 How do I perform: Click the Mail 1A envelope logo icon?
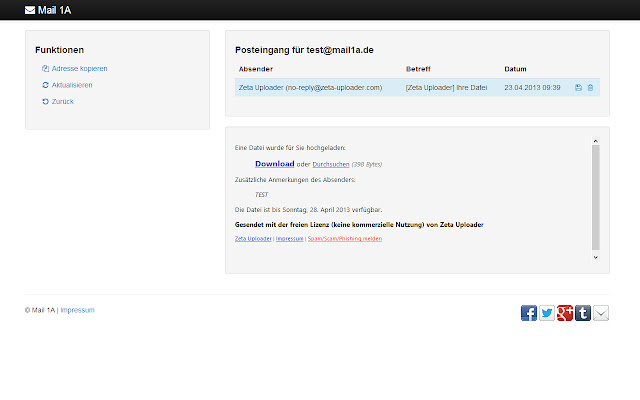point(30,10)
